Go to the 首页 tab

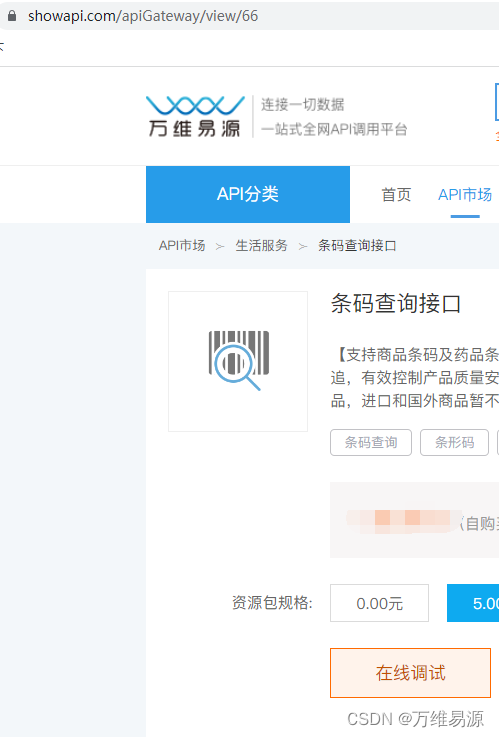point(396,194)
